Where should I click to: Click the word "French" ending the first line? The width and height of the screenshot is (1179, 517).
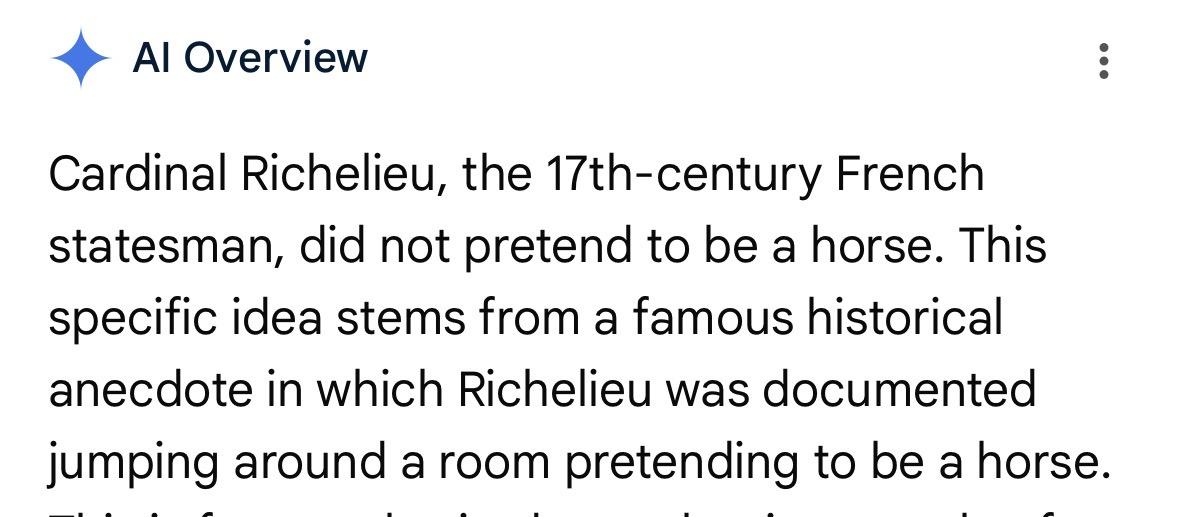tap(910, 174)
